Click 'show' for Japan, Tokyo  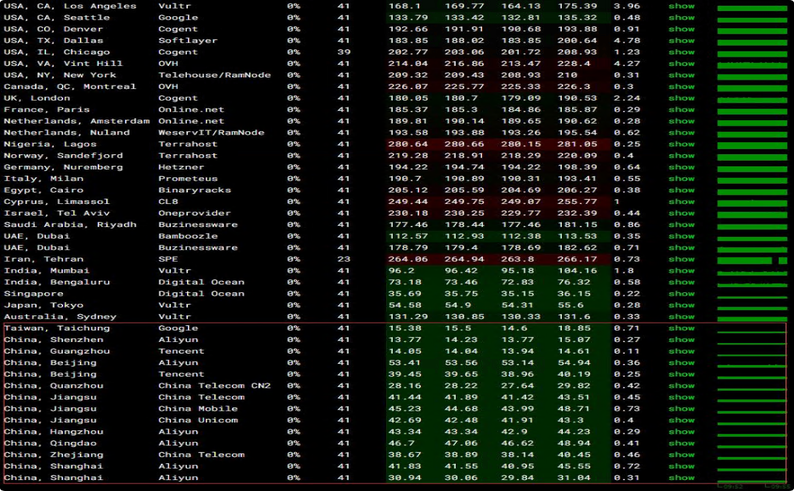click(x=681, y=305)
